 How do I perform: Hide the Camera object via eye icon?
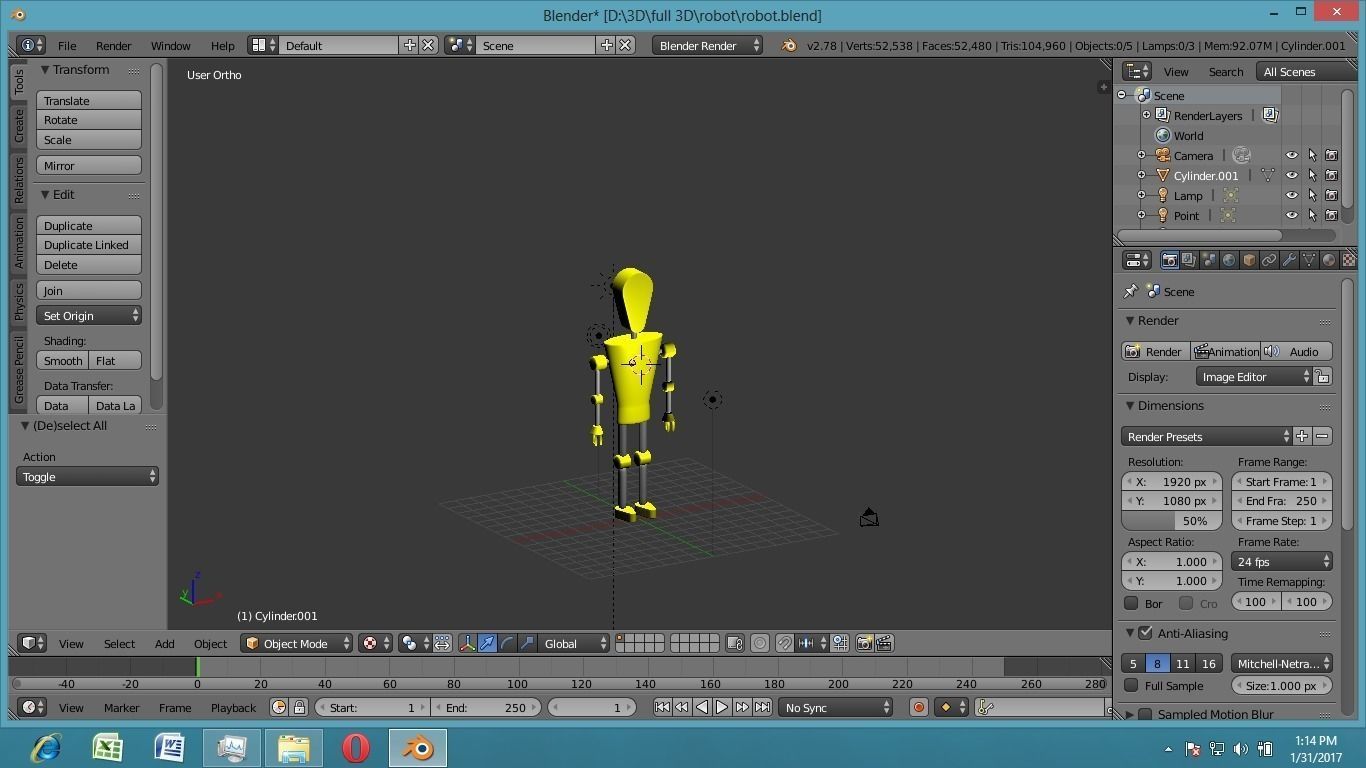(1292, 156)
